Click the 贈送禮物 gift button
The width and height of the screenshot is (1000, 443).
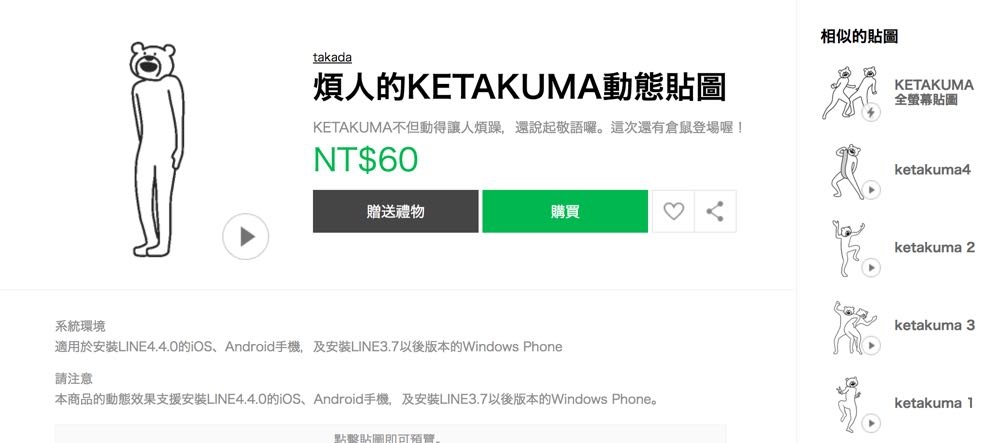[x=395, y=211]
